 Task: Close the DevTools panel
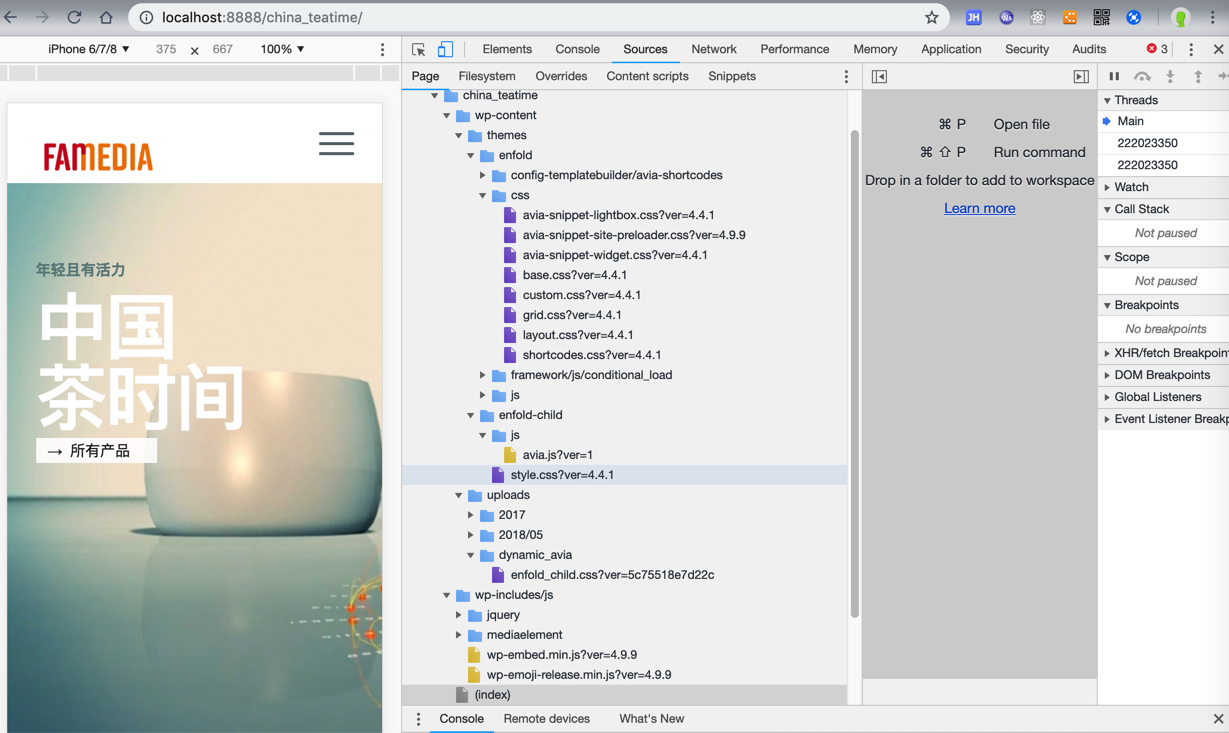(1218, 49)
